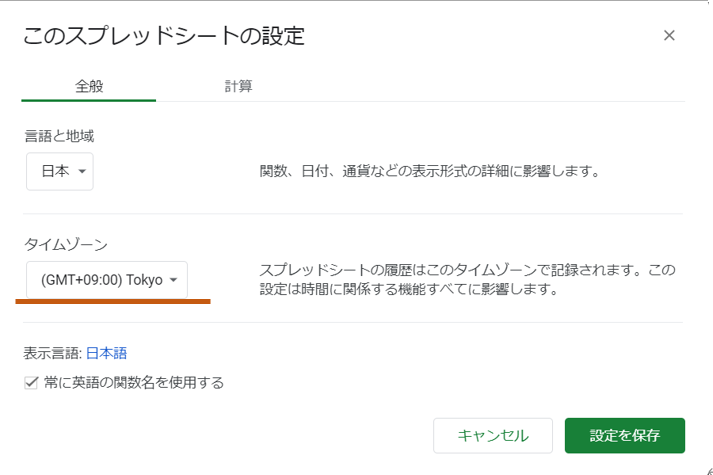Close the spreadsheet settings dialog

[x=669, y=36]
